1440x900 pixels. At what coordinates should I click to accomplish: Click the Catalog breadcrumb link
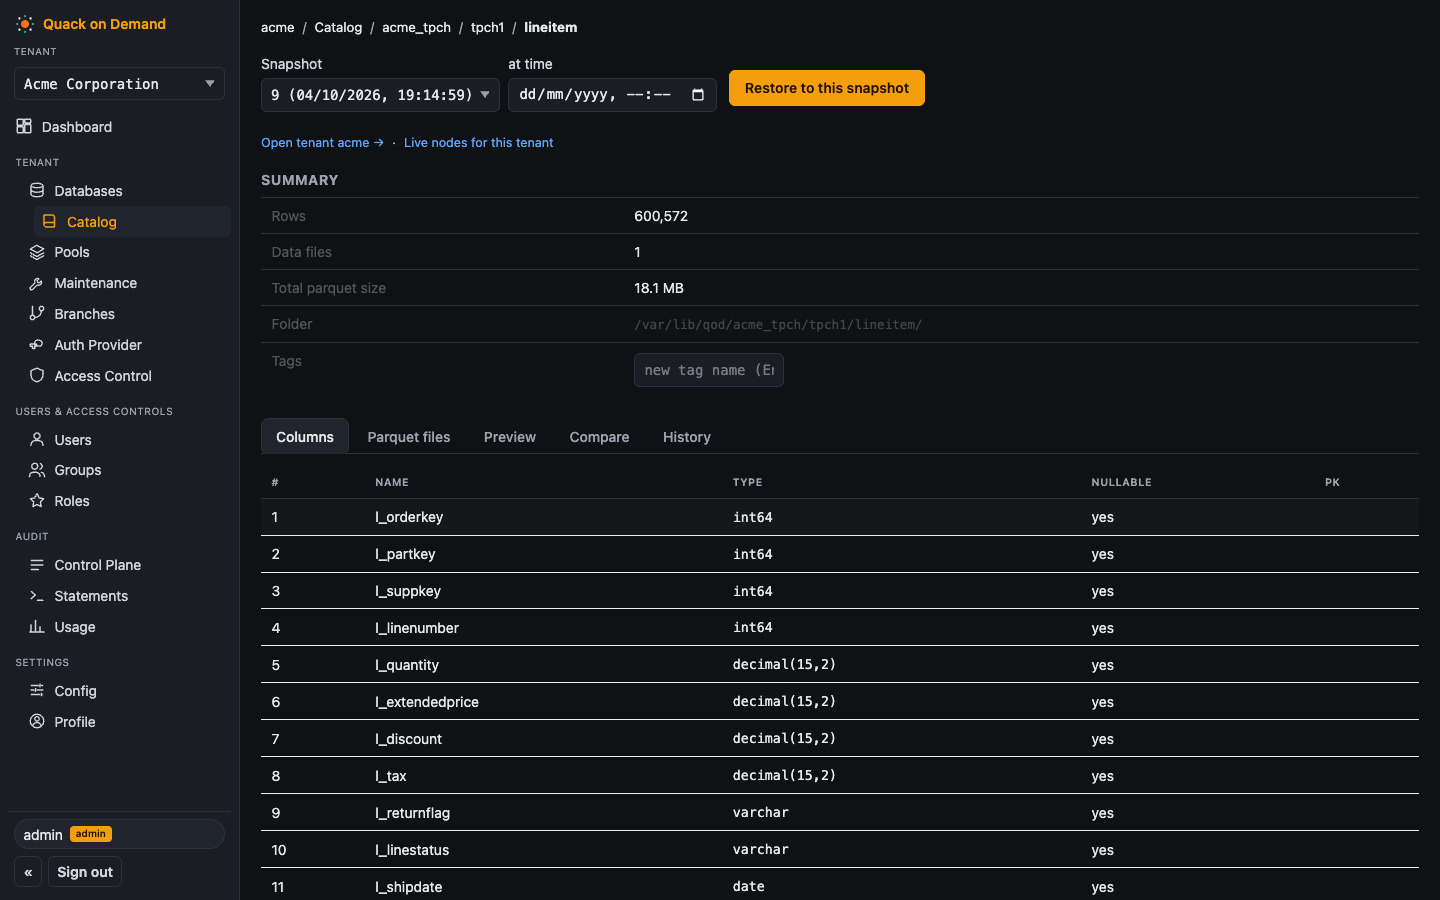click(x=338, y=27)
